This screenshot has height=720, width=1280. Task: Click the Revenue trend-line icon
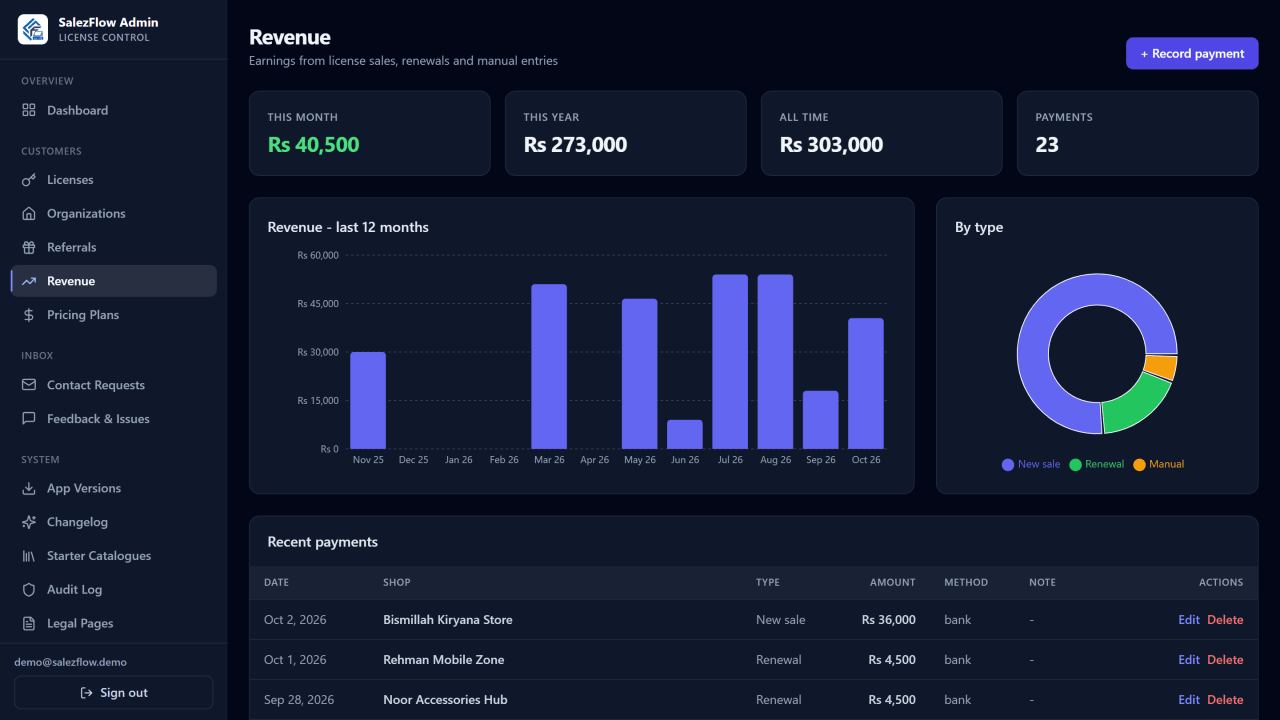[x=29, y=281]
